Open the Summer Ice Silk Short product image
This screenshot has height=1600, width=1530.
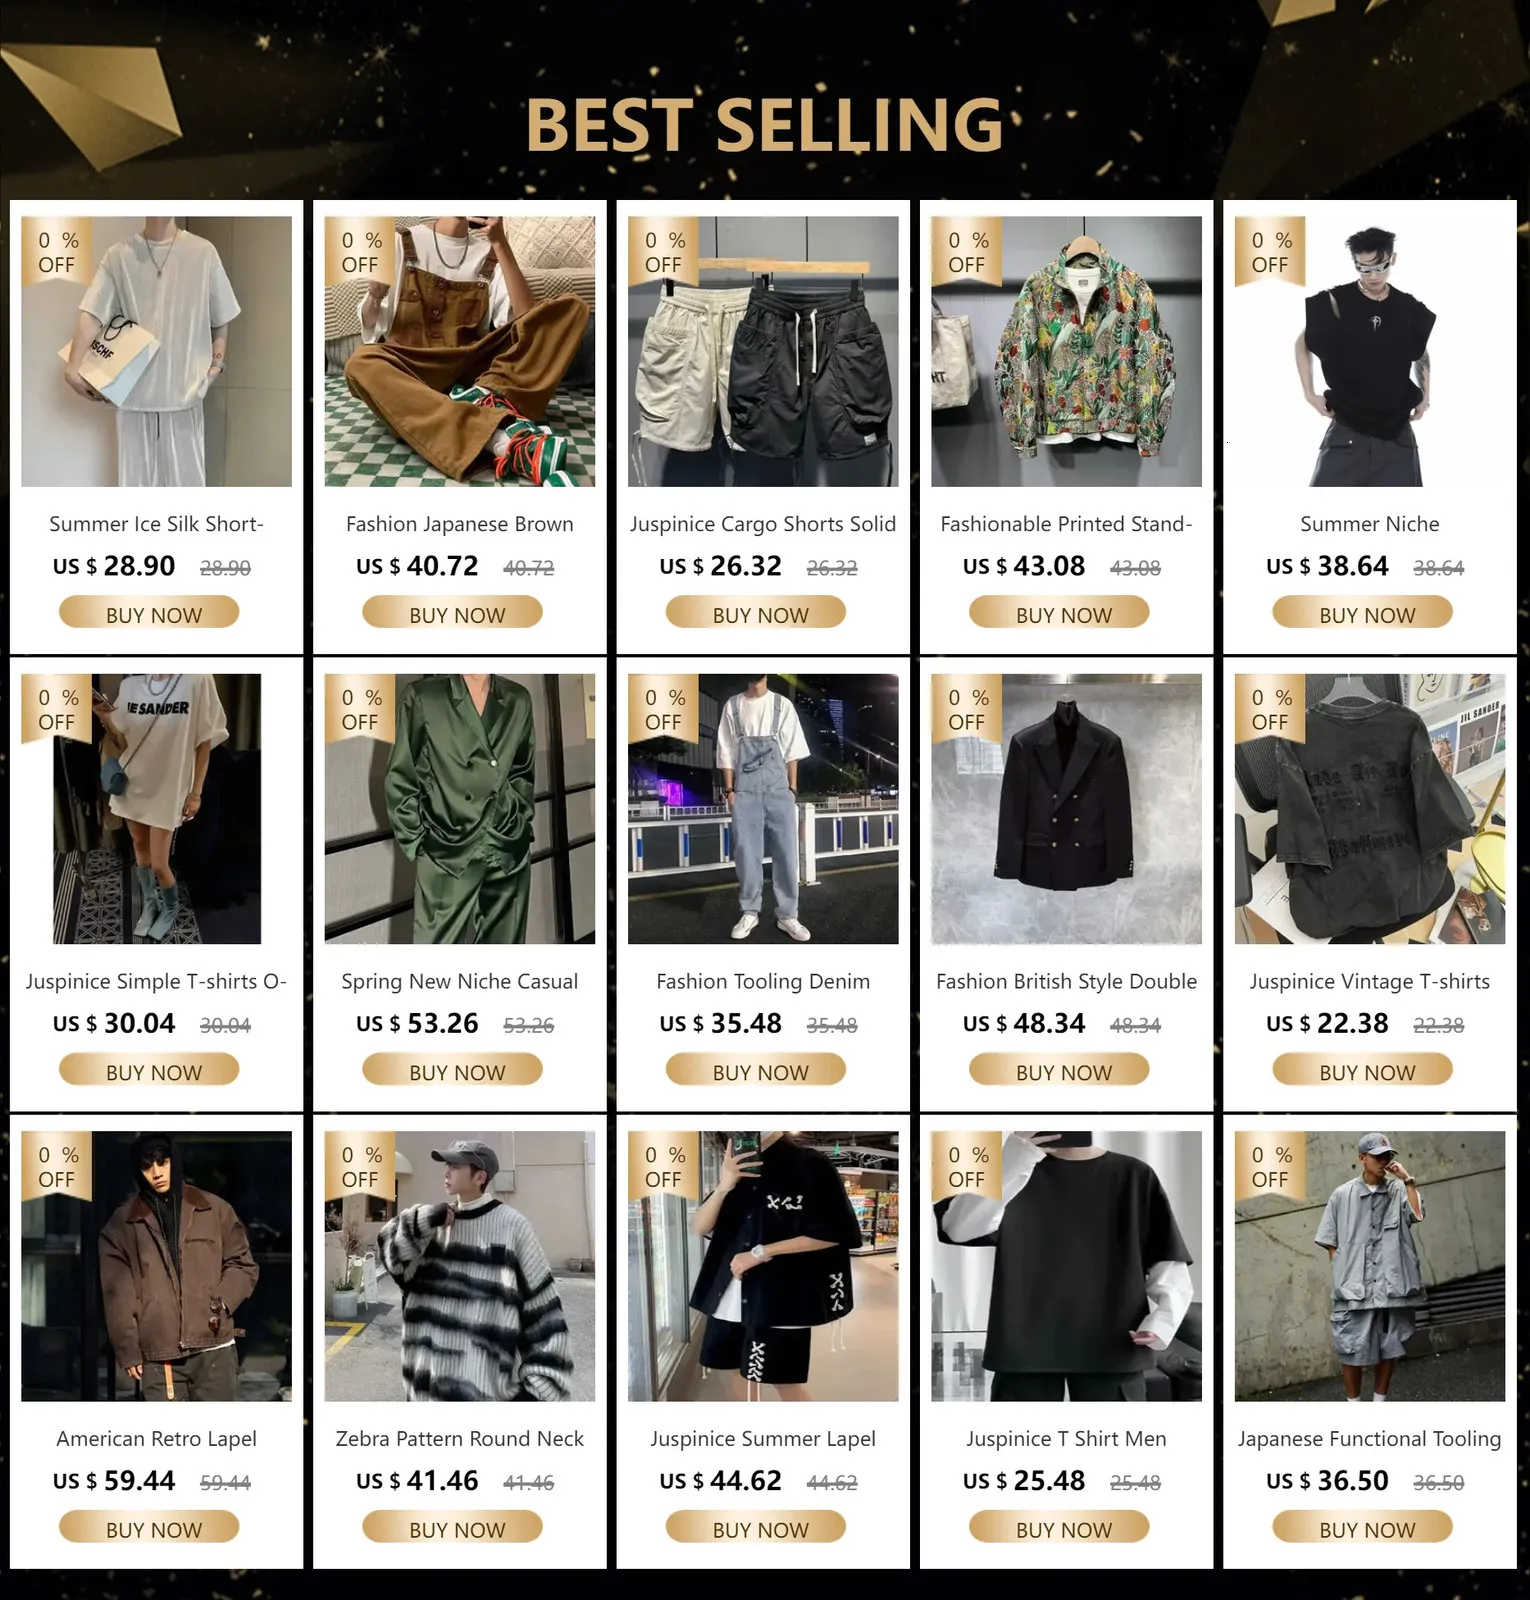[x=156, y=351]
